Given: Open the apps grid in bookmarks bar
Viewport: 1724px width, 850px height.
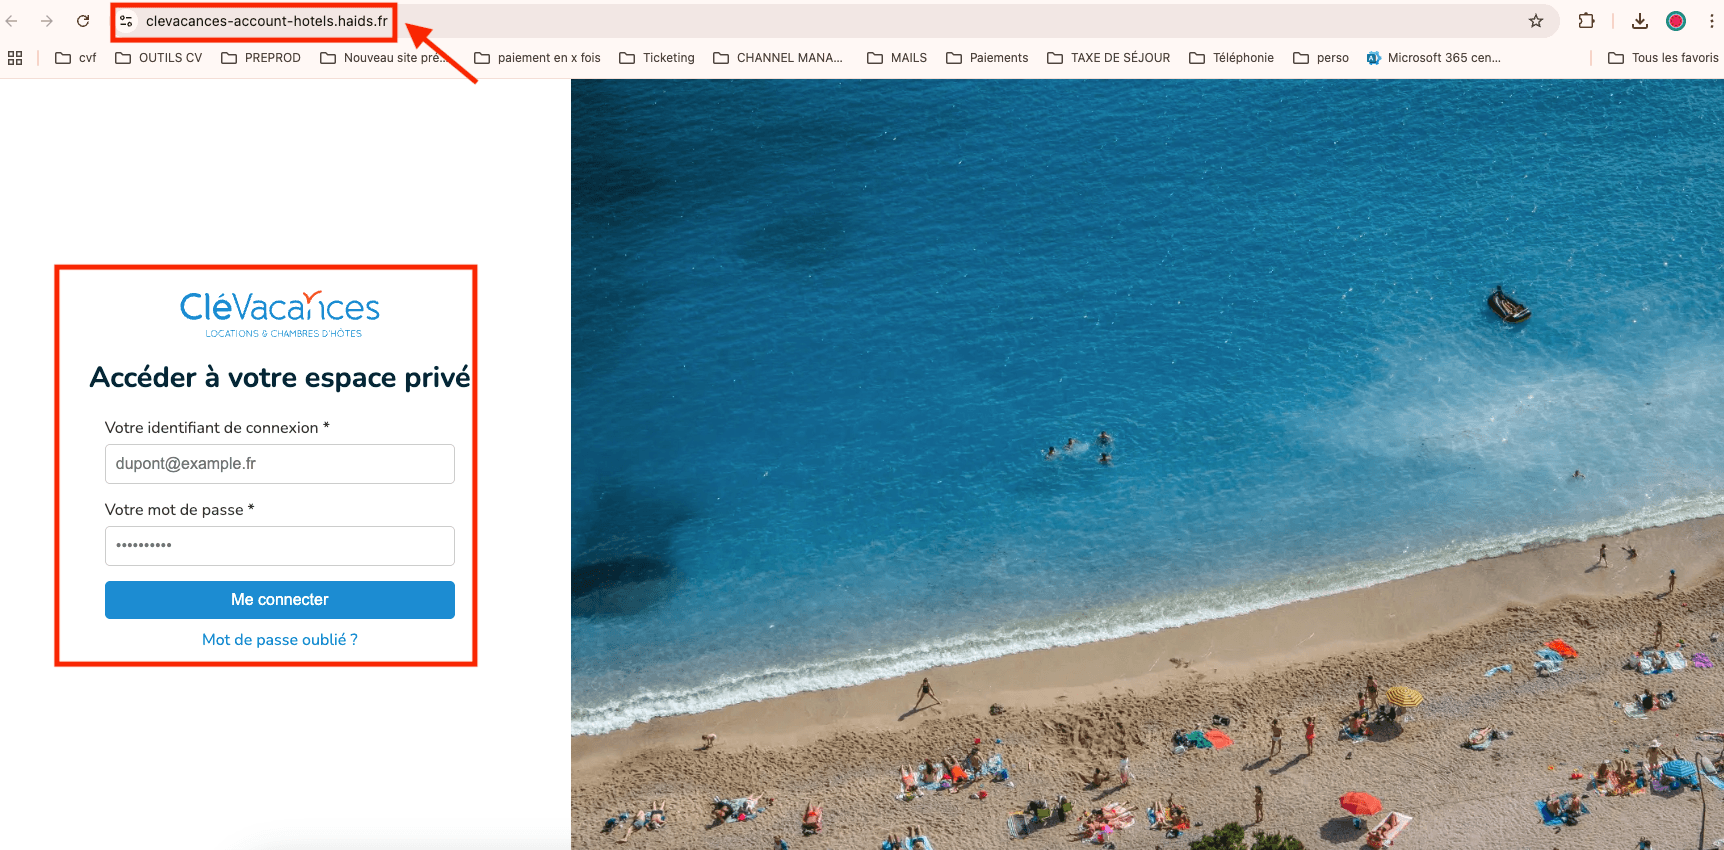Looking at the screenshot, I should click(15, 58).
